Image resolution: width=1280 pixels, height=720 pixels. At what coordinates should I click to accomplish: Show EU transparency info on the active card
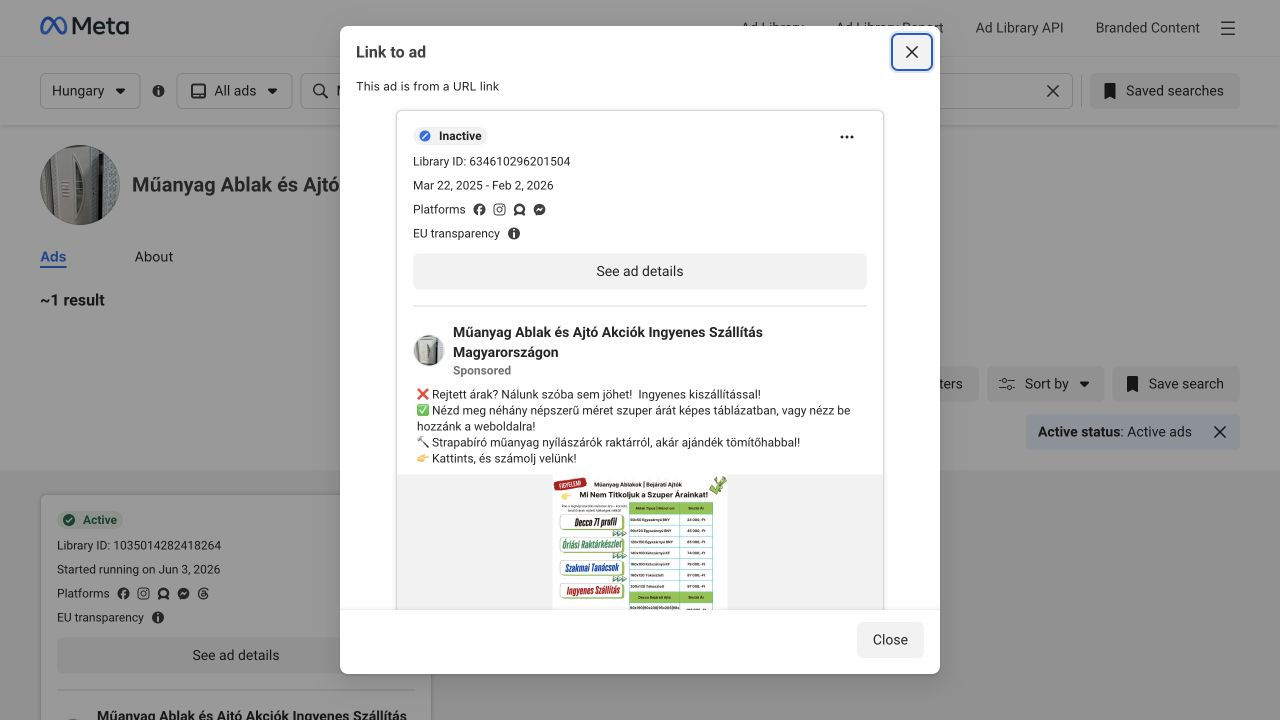(x=158, y=618)
